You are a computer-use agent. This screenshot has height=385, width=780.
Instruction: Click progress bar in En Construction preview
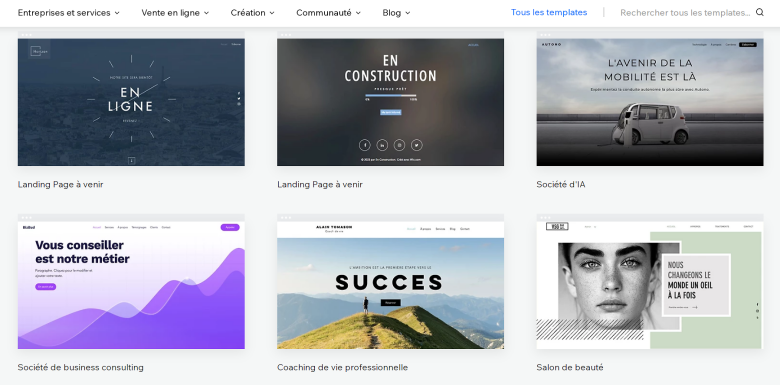pos(390,95)
